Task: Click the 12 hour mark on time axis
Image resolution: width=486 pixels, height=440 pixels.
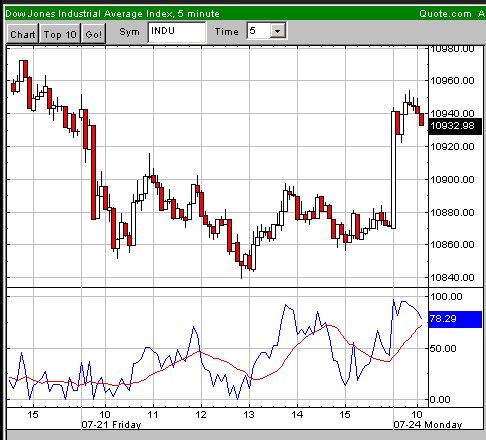Action: 201,415
